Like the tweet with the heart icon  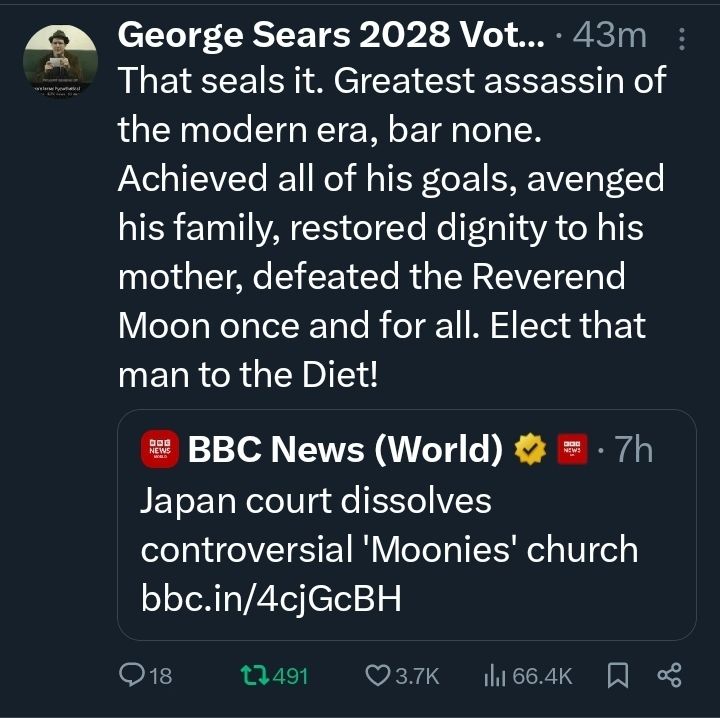click(x=377, y=676)
